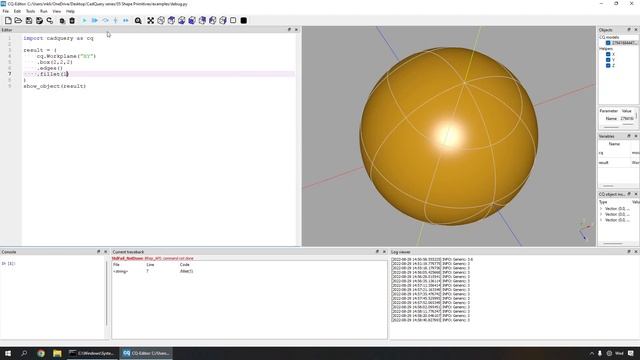Open File Explorer from the taskbar

57,353
